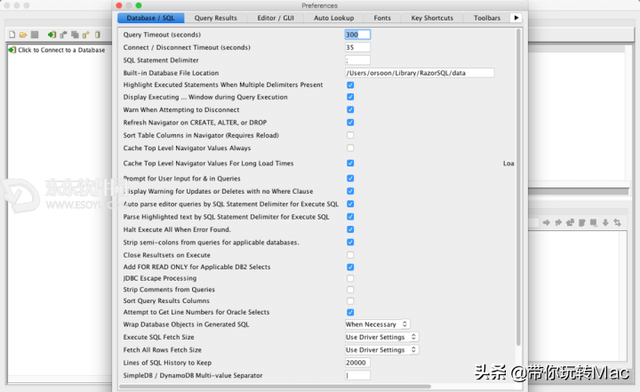Uncheck Highlight Executed Statements checkbox
This screenshot has width=640, height=392.
(350, 85)
